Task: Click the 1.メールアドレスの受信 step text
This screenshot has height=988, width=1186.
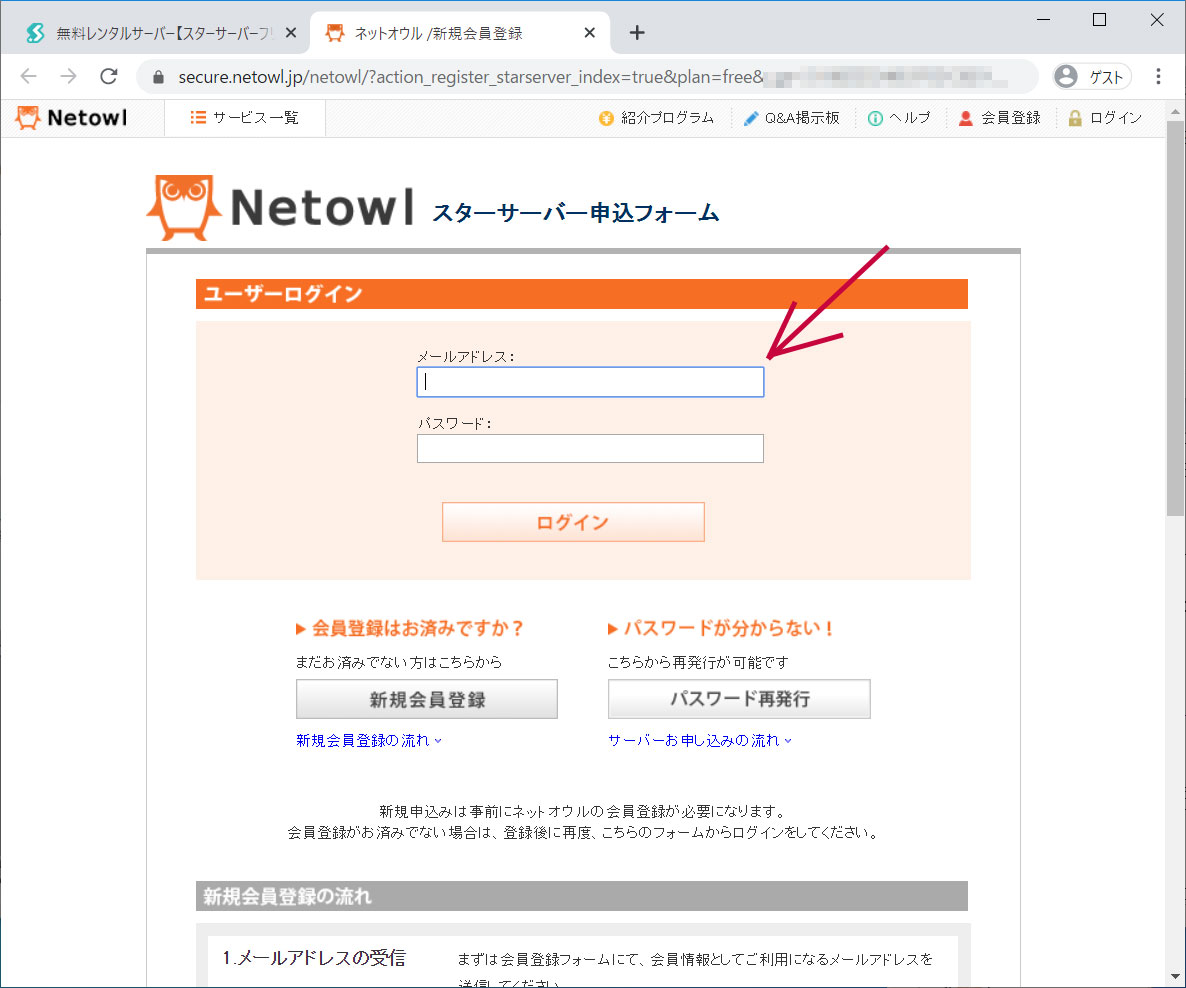Action: 314,958
